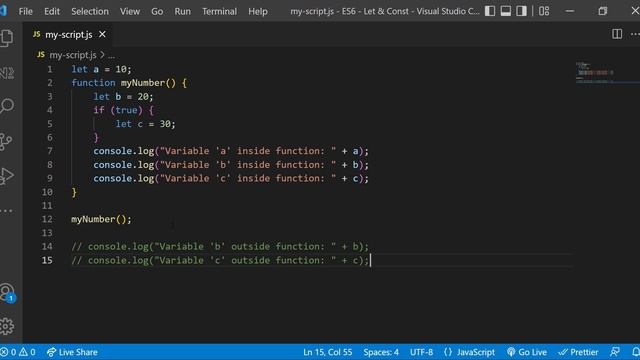
Task: Click Ln 15, Col 55 position indicator
Action: click(x=327, y=352)
